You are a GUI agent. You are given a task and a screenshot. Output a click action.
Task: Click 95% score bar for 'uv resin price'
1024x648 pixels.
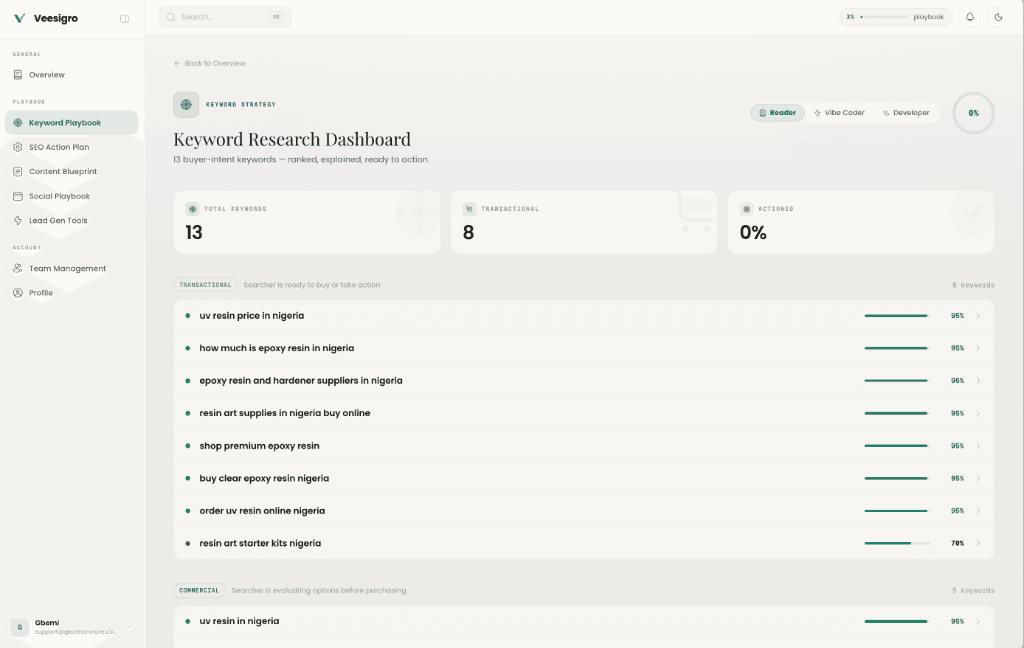[897, 316]
